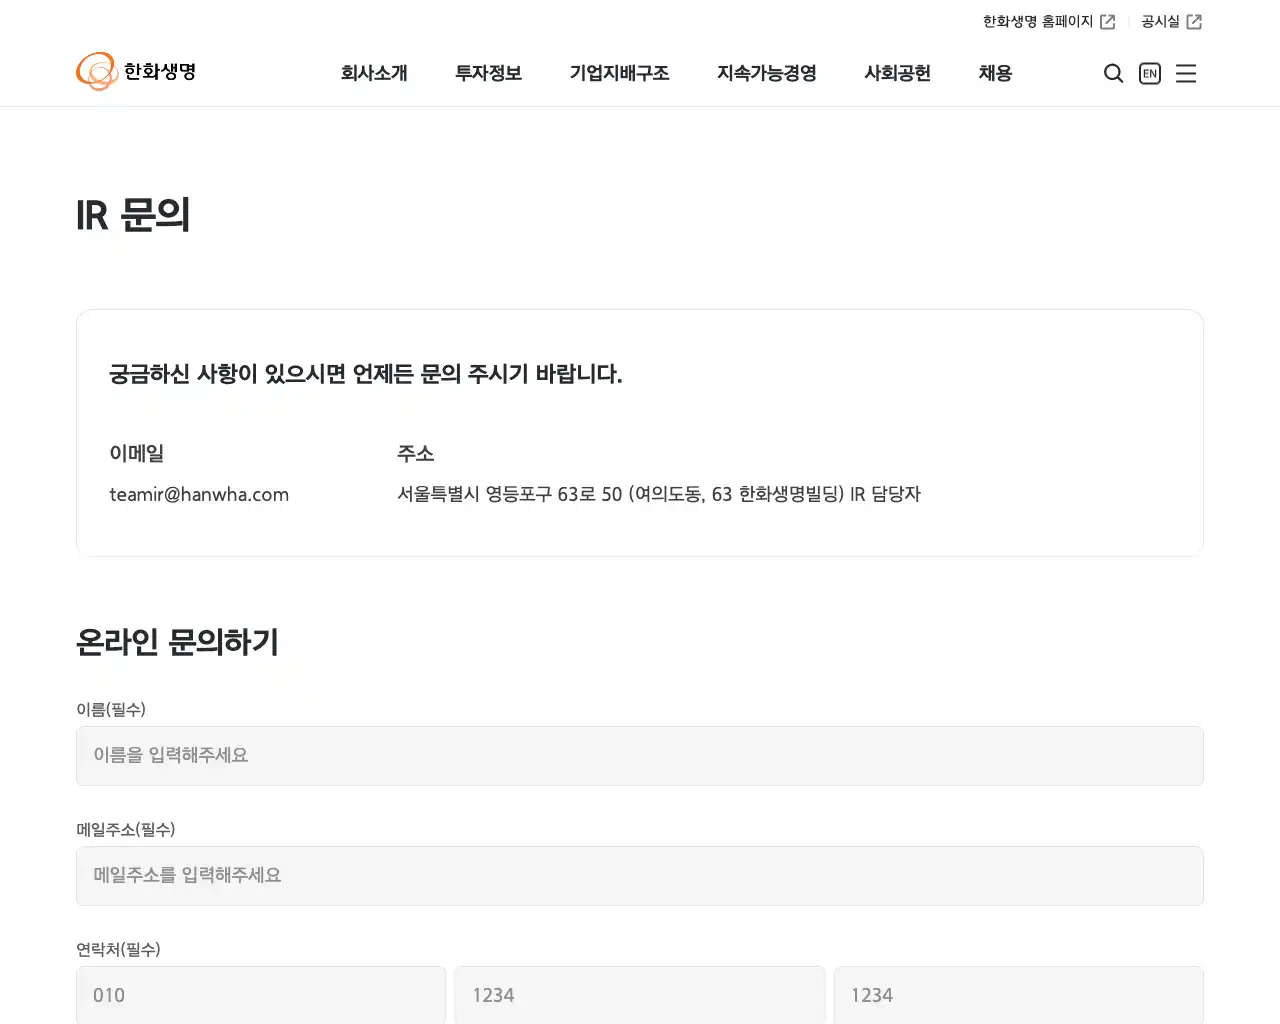Go to the 채용 page
1280x1024 pixels.
[x=994, y=73]
